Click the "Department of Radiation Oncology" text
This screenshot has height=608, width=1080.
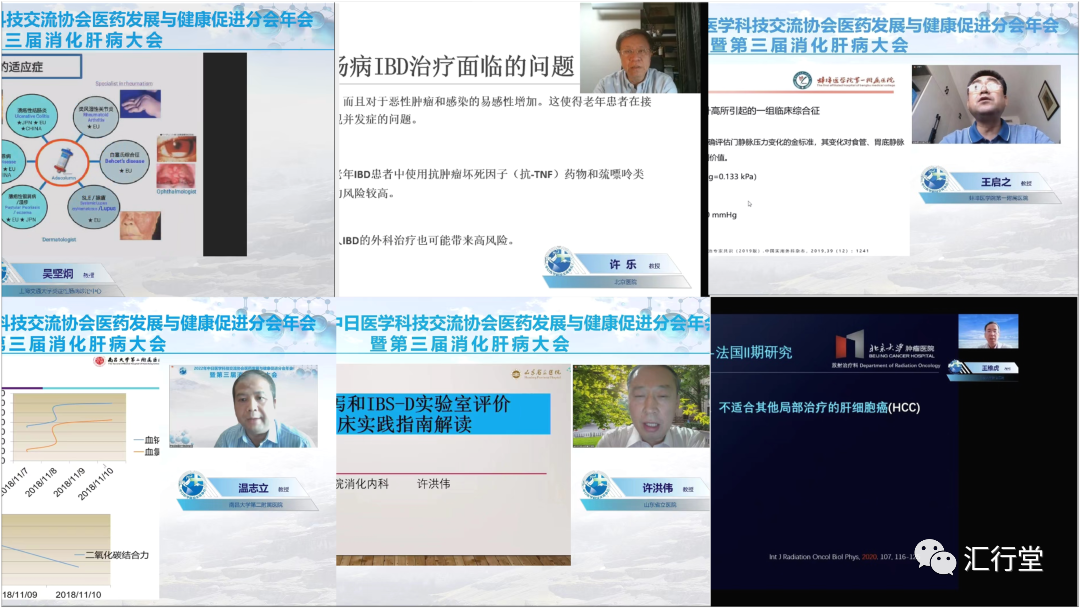click(900, 366)
